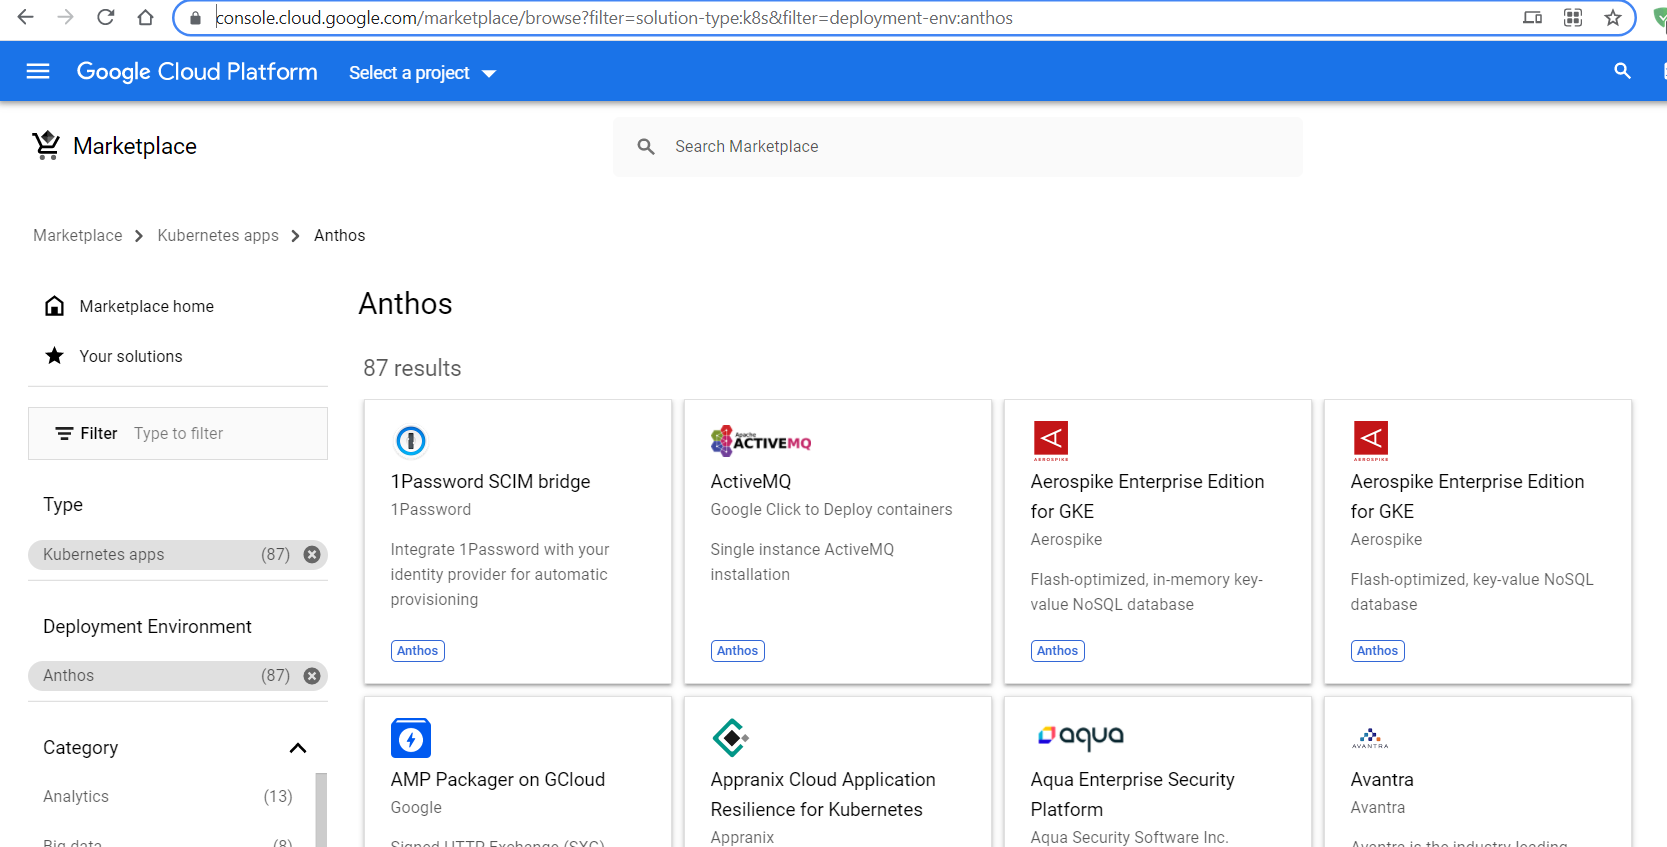Image resolution: width=1667 pixels, height=847 pixels.
Task: Remove the Anthos deployment filter chip
Action: point(312,676)
